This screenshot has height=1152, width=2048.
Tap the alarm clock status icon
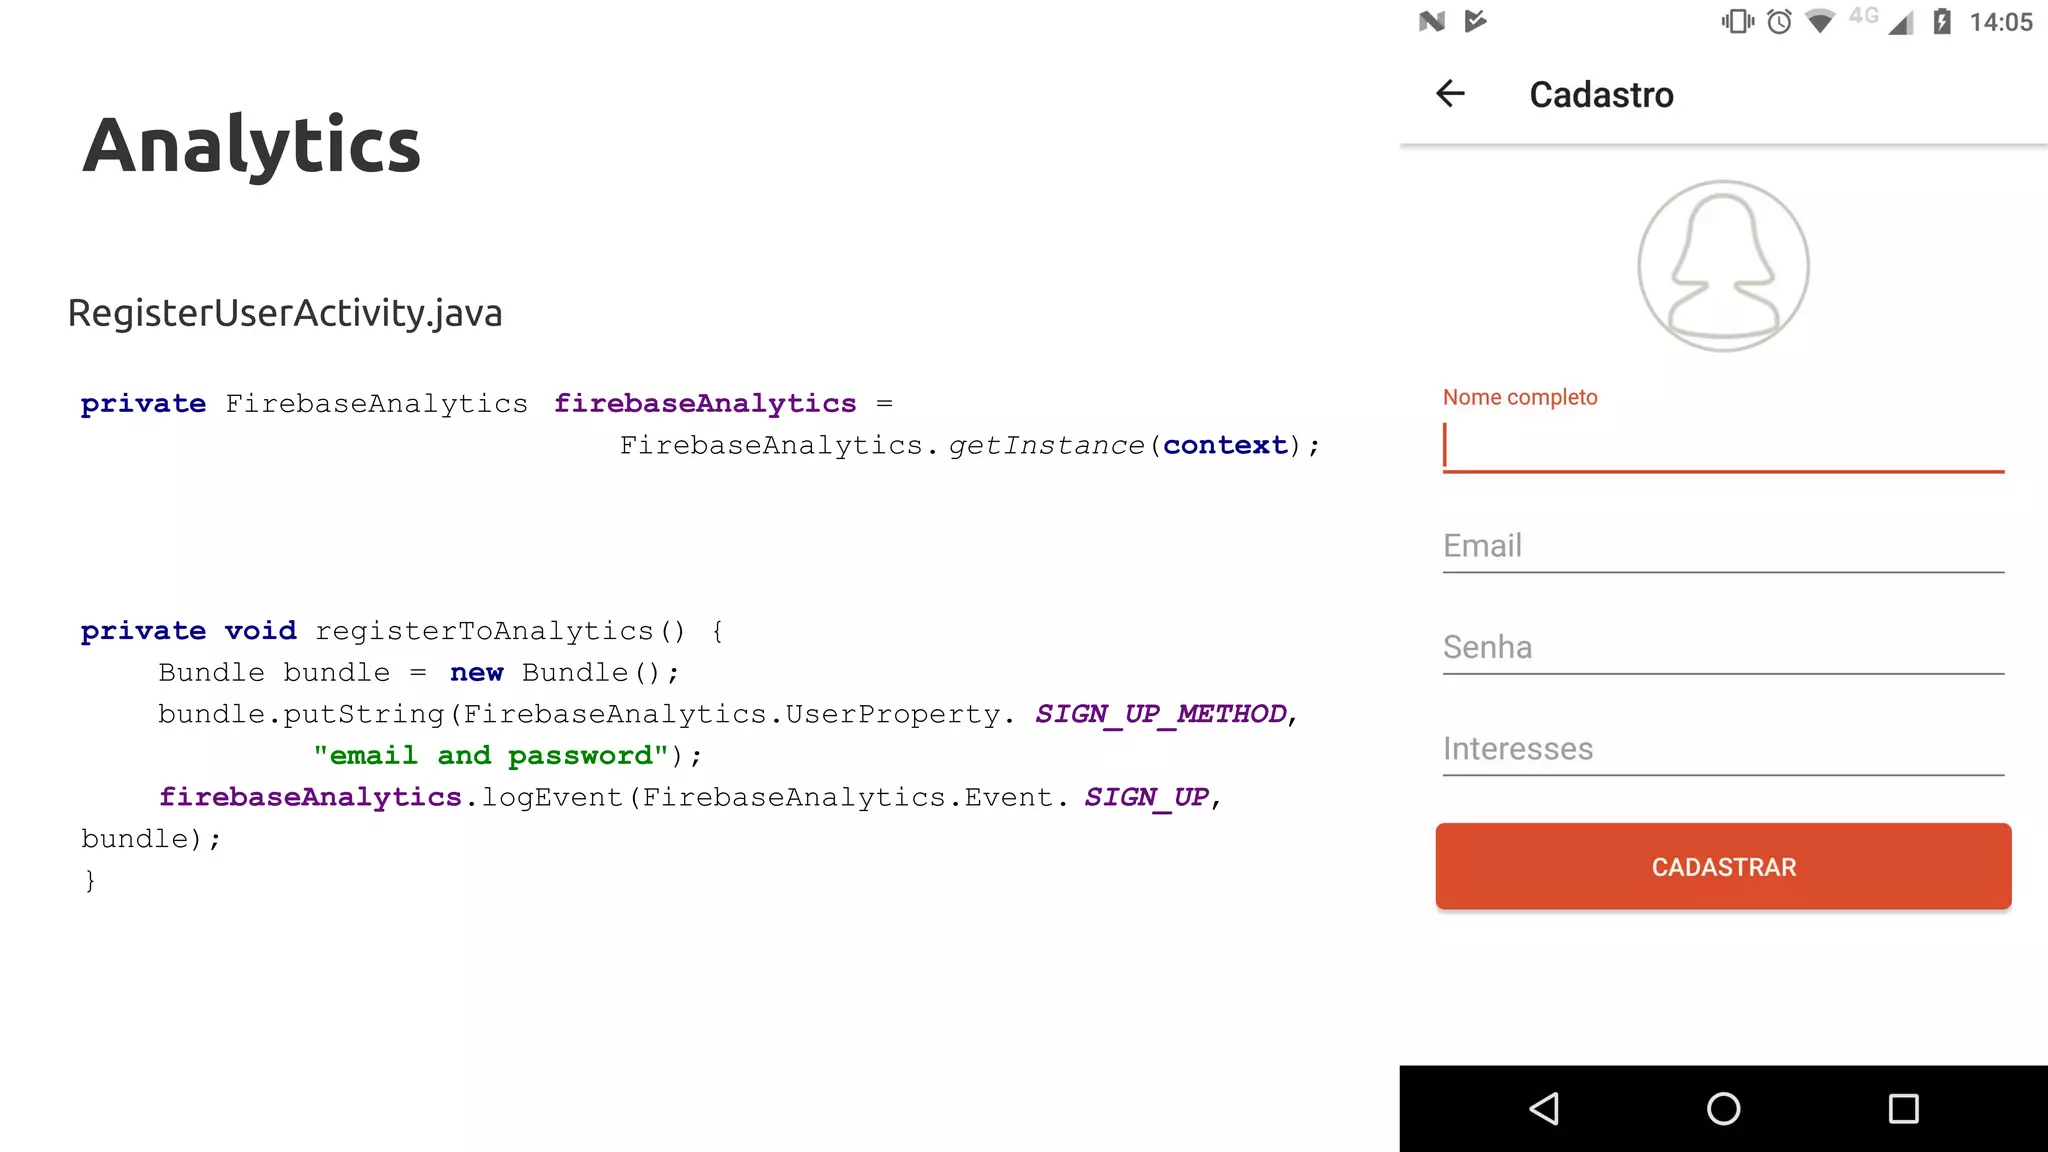pos(1779,21)
